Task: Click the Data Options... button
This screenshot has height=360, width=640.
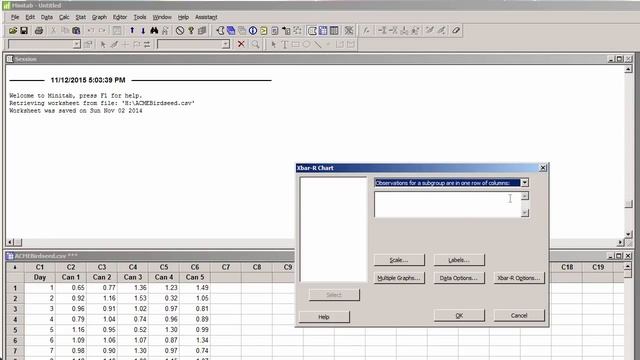Action: tap(459, 278)
